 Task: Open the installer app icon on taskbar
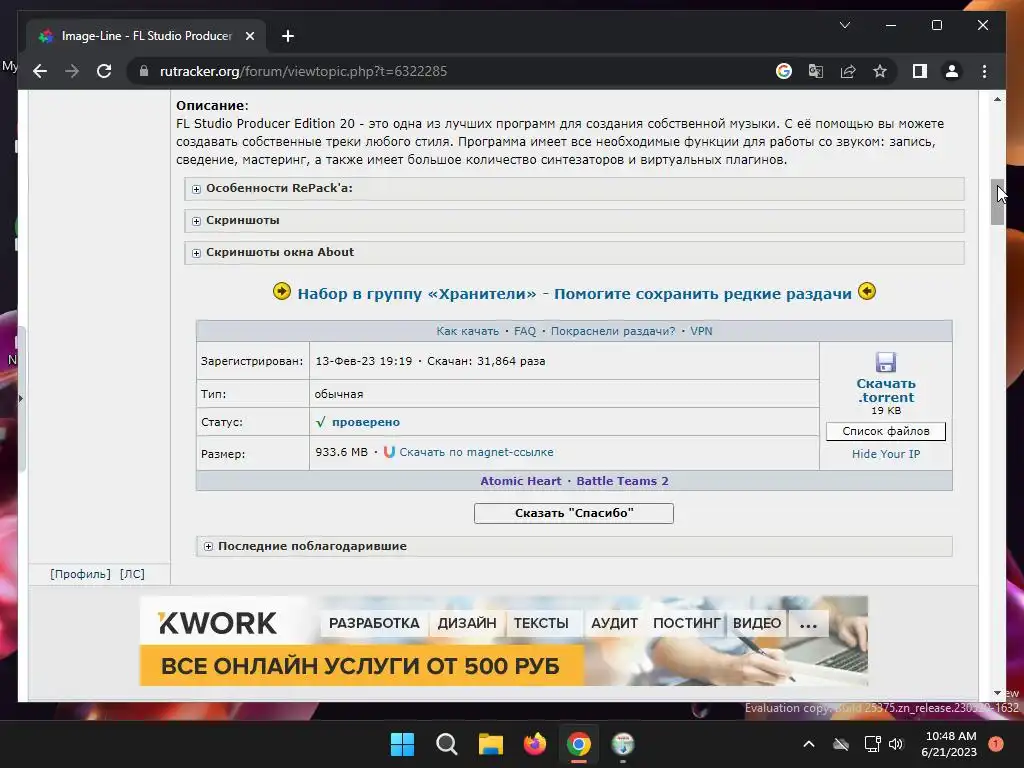[x=622, y=744]
